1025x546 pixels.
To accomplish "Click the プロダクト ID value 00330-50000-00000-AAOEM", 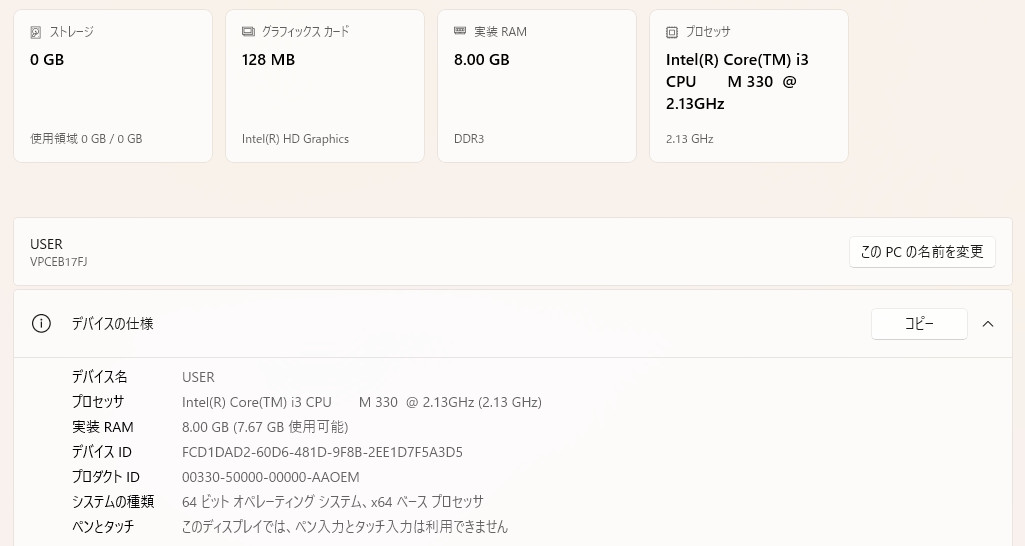I will 271,477.
